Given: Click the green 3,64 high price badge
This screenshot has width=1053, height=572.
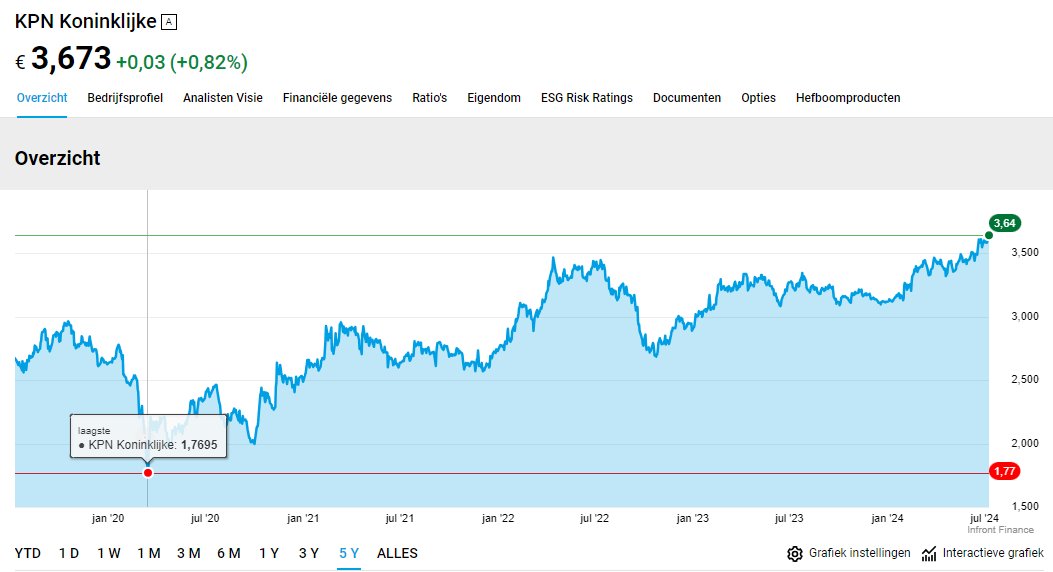Looking at the screenshot, I should click(x=1005, y=224).
